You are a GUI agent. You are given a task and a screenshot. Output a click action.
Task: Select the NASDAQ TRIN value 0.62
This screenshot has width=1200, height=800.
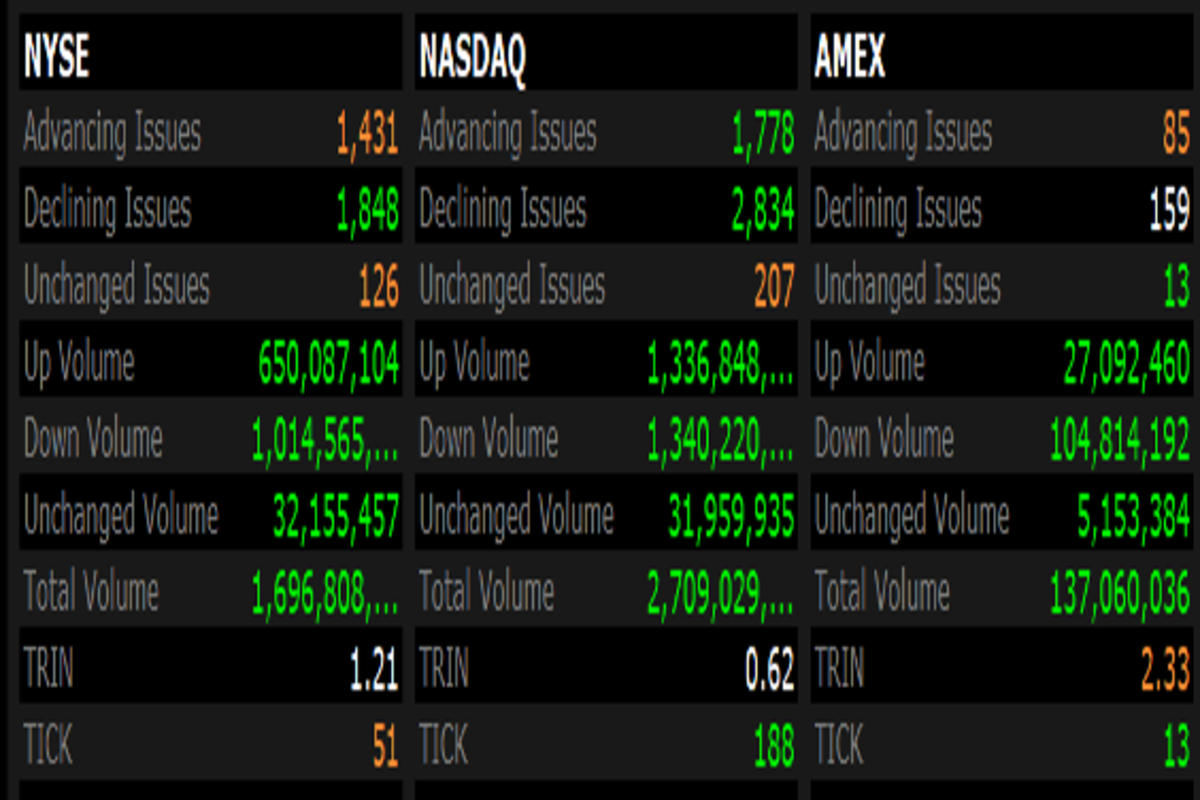(769, 670)
